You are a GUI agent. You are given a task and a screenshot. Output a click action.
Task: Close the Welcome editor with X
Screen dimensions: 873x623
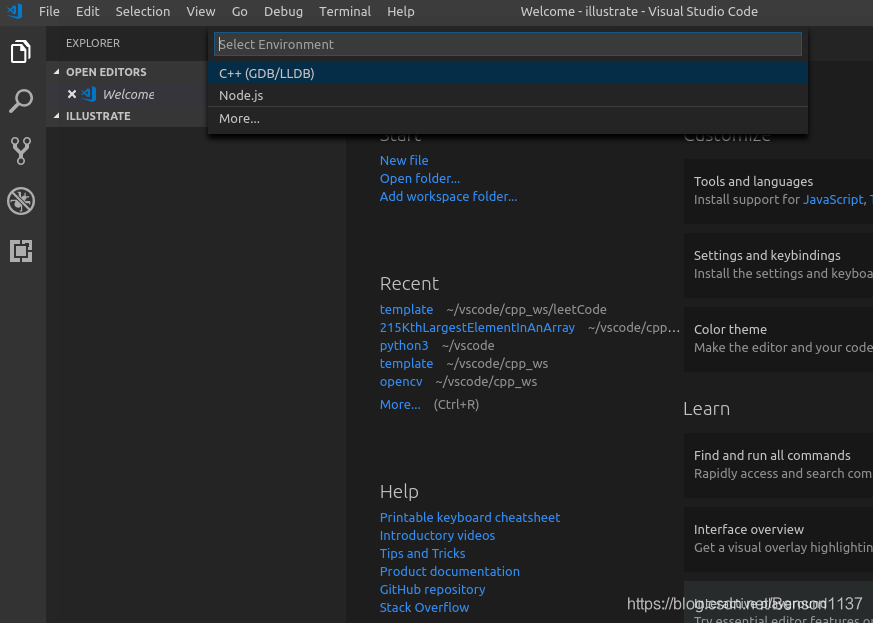point(72,94)
